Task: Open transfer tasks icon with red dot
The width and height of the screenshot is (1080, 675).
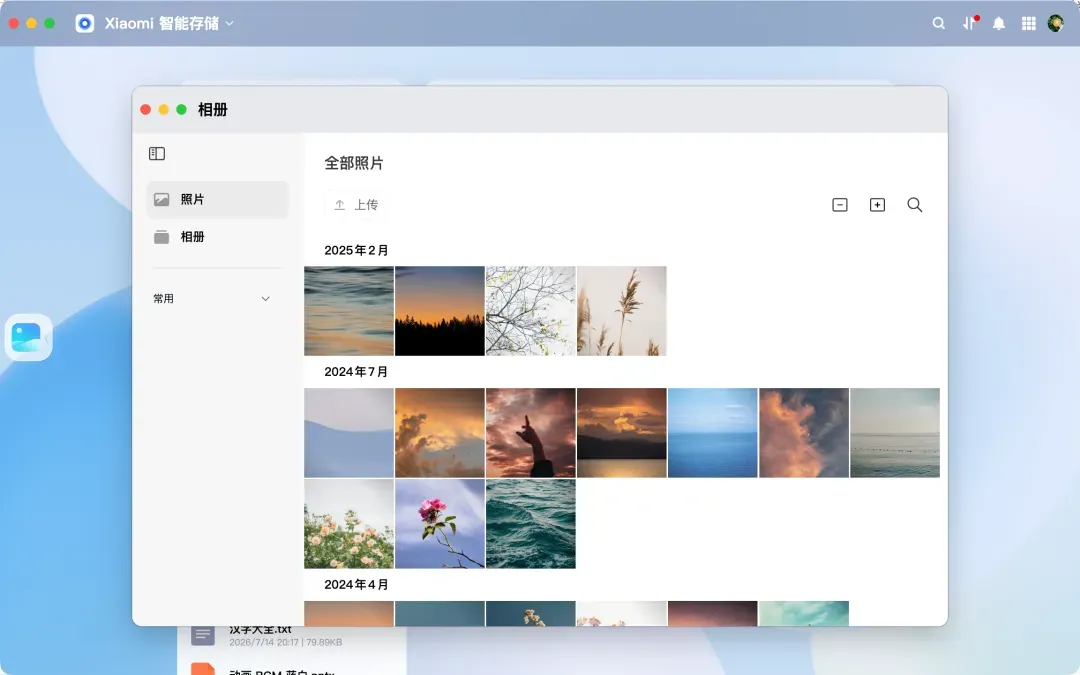Action: point(969,23)
